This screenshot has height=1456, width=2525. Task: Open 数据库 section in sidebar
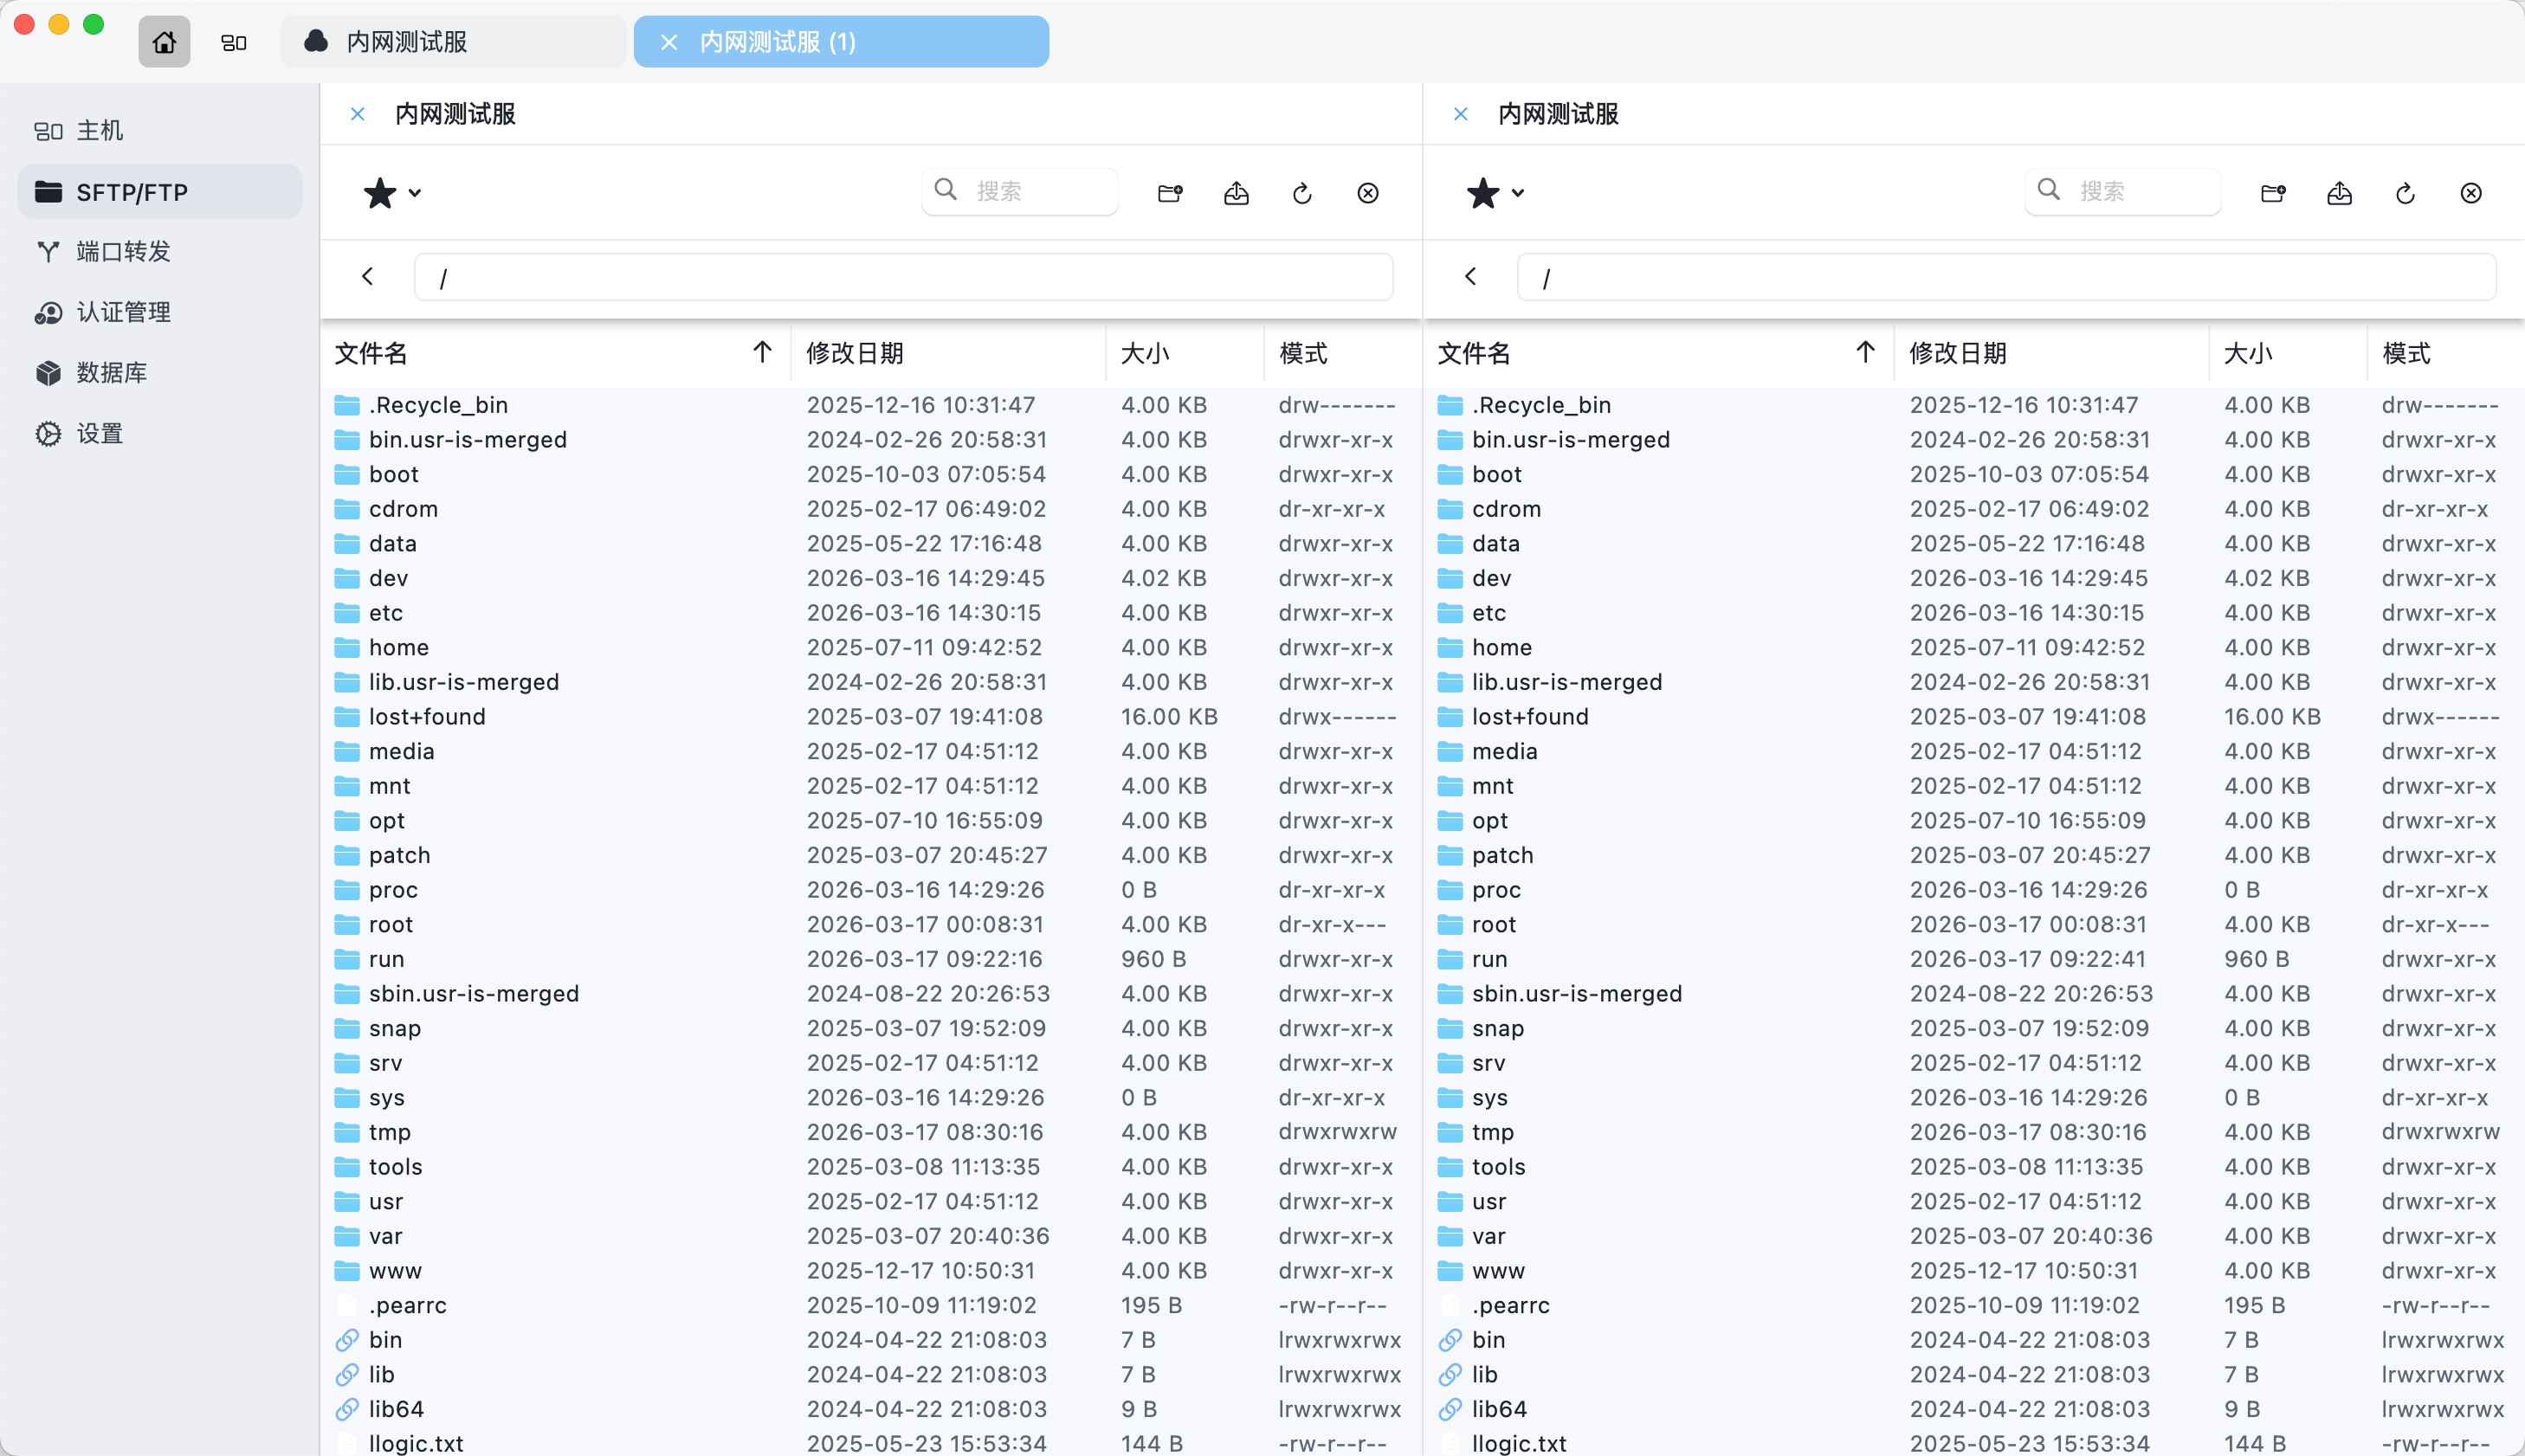click(111, 373)
